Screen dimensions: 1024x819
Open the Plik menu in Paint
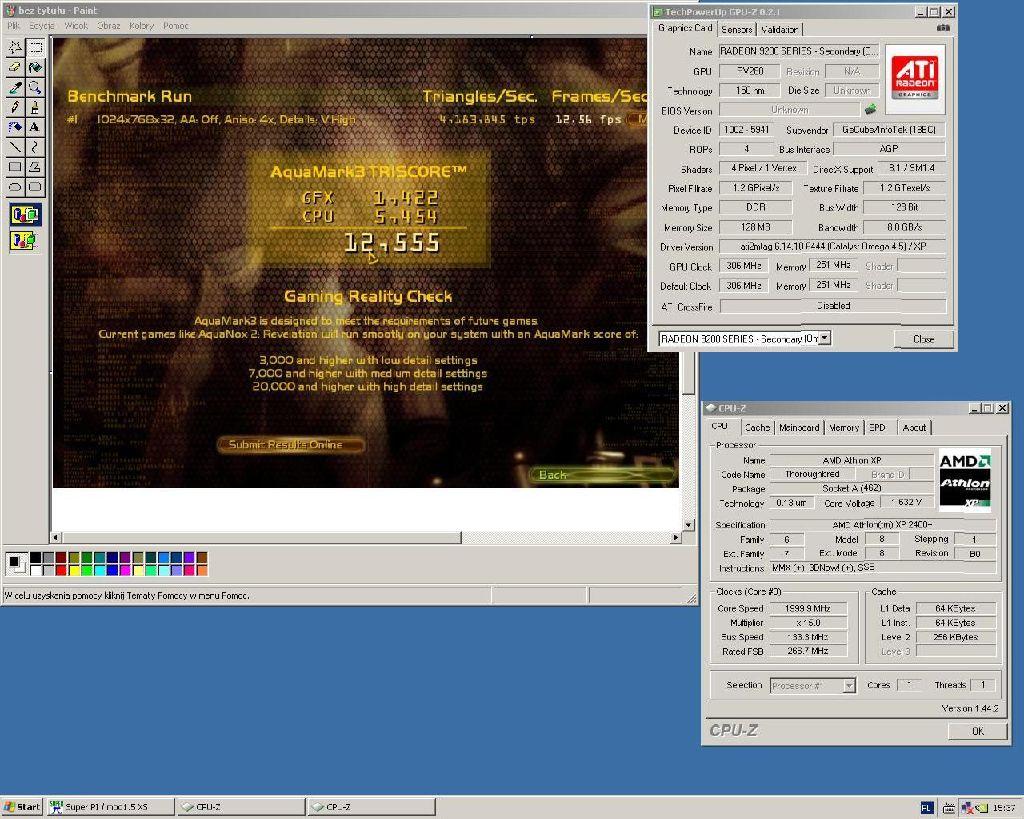(13, 25)
